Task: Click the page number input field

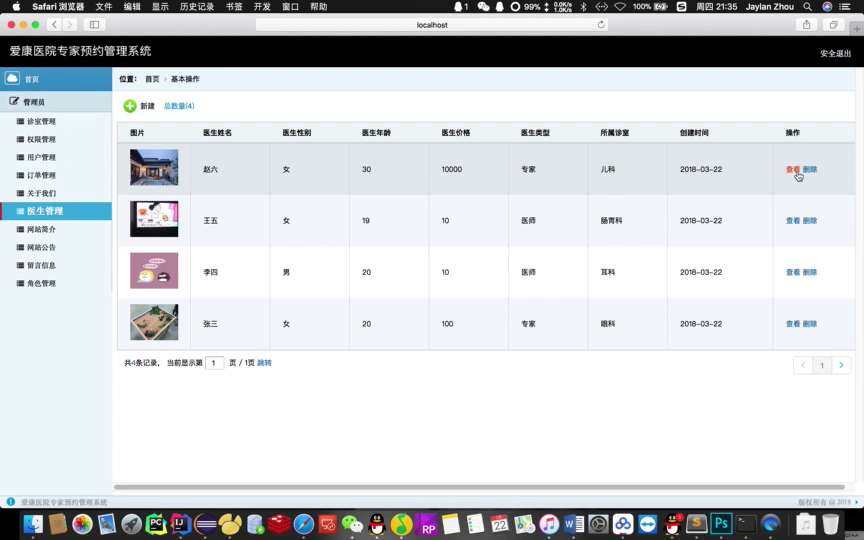Action: 214,363
